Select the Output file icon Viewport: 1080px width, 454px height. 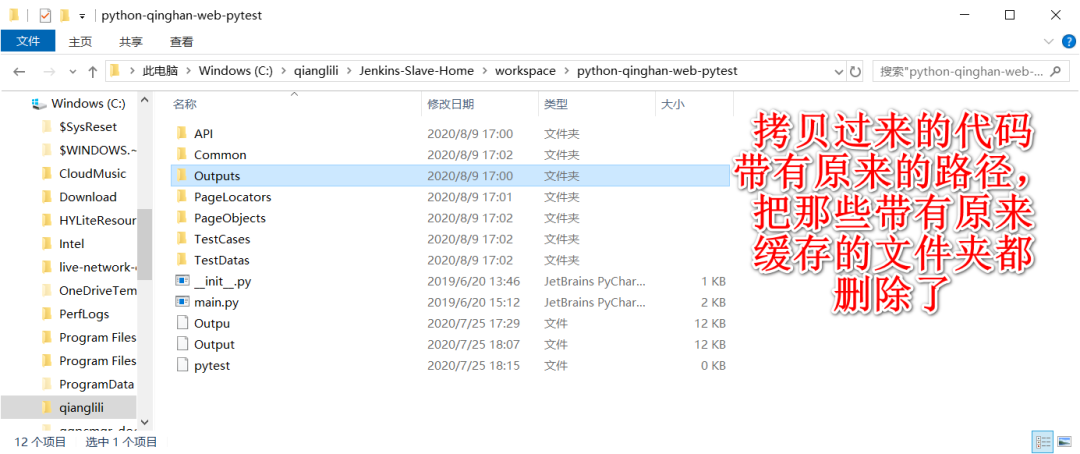point(182,344)
